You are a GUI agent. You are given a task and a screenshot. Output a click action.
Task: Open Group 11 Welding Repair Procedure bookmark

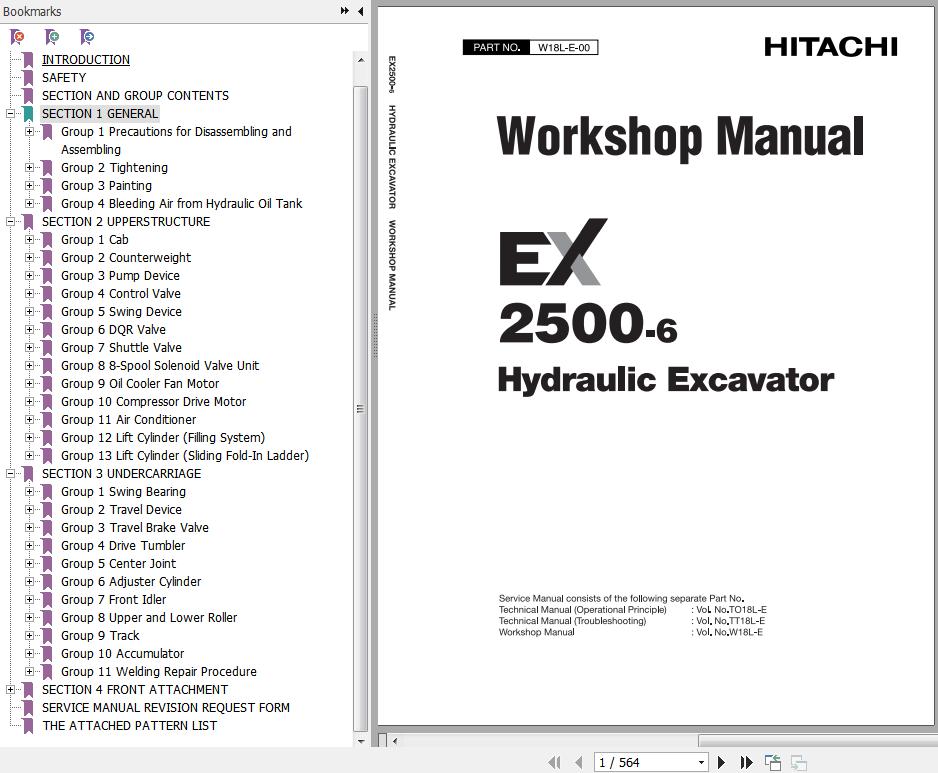tap(159, 671)
